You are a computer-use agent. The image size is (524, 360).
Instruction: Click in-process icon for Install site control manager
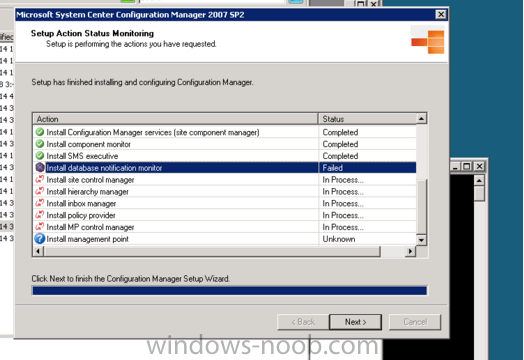[x=40, y=179]
